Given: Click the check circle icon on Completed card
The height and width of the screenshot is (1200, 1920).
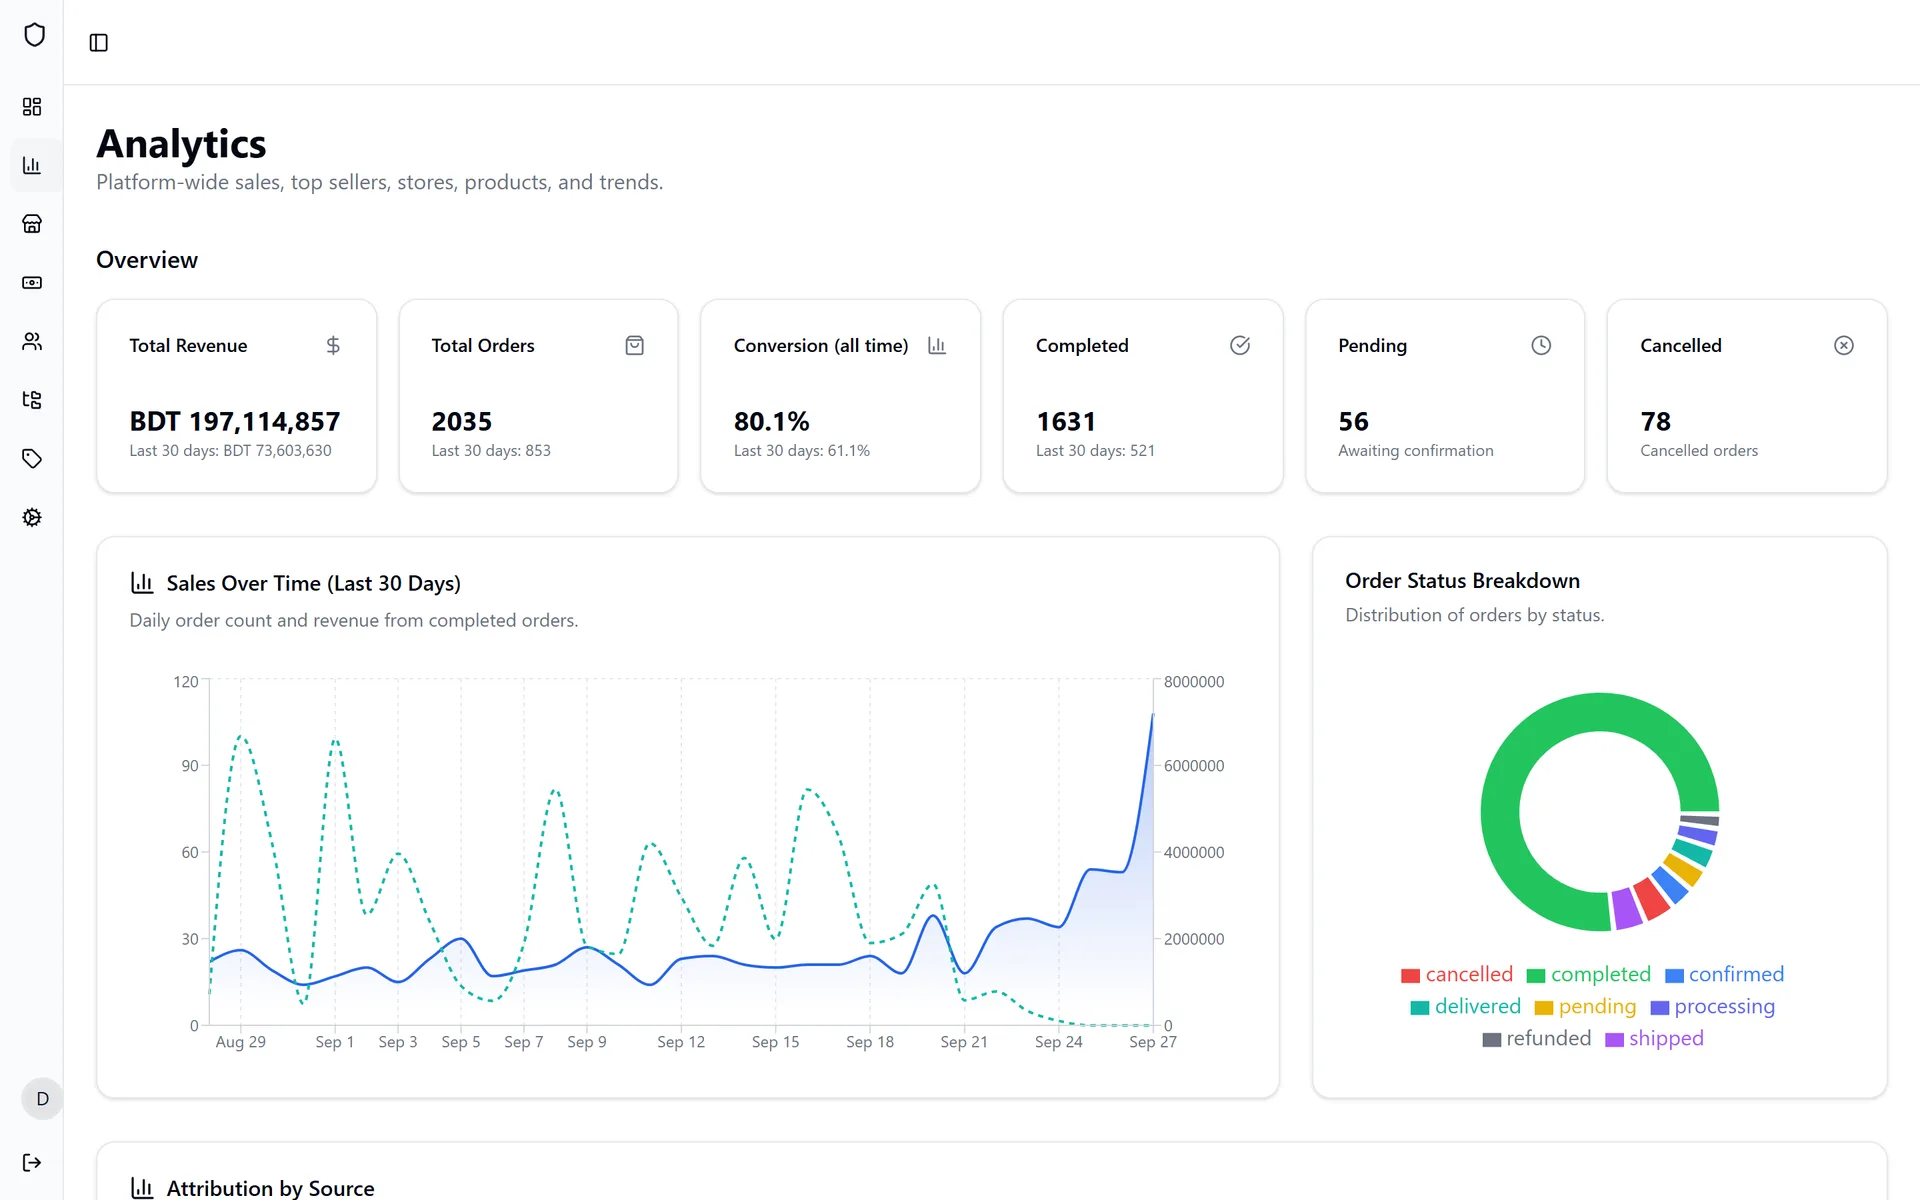Looking at the screenshot, I should (1240, 345).
